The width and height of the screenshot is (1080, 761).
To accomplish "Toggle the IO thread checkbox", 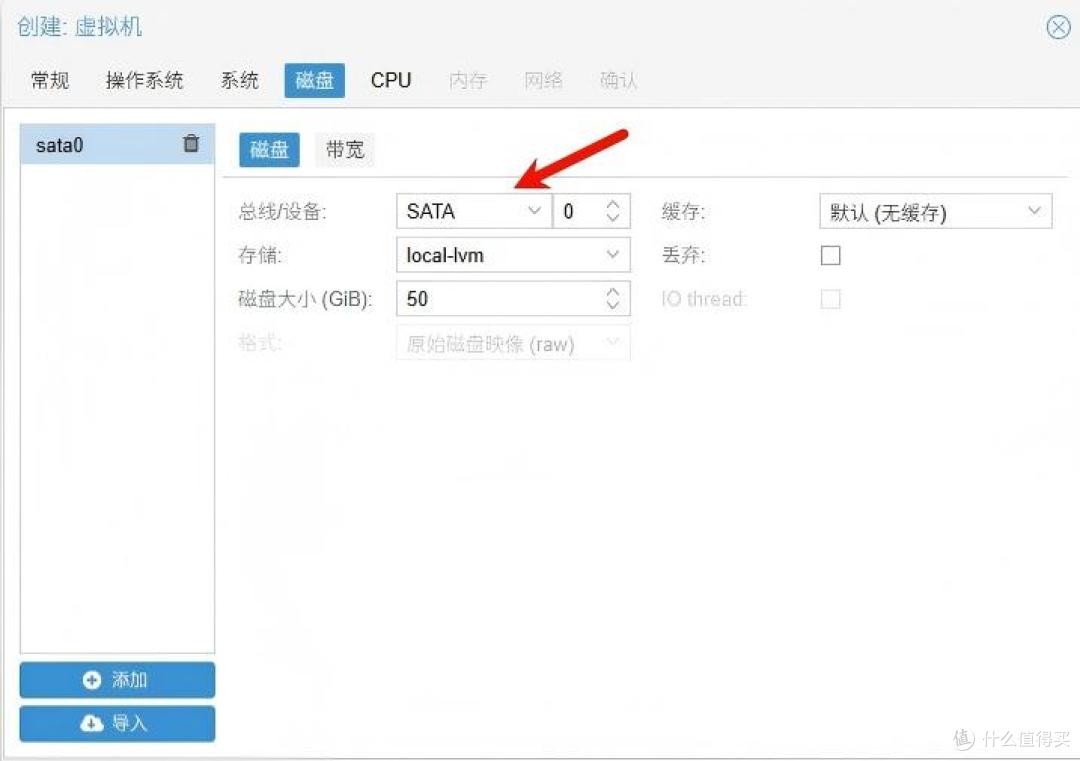I will pyautogui.click(x=831, y=299).
